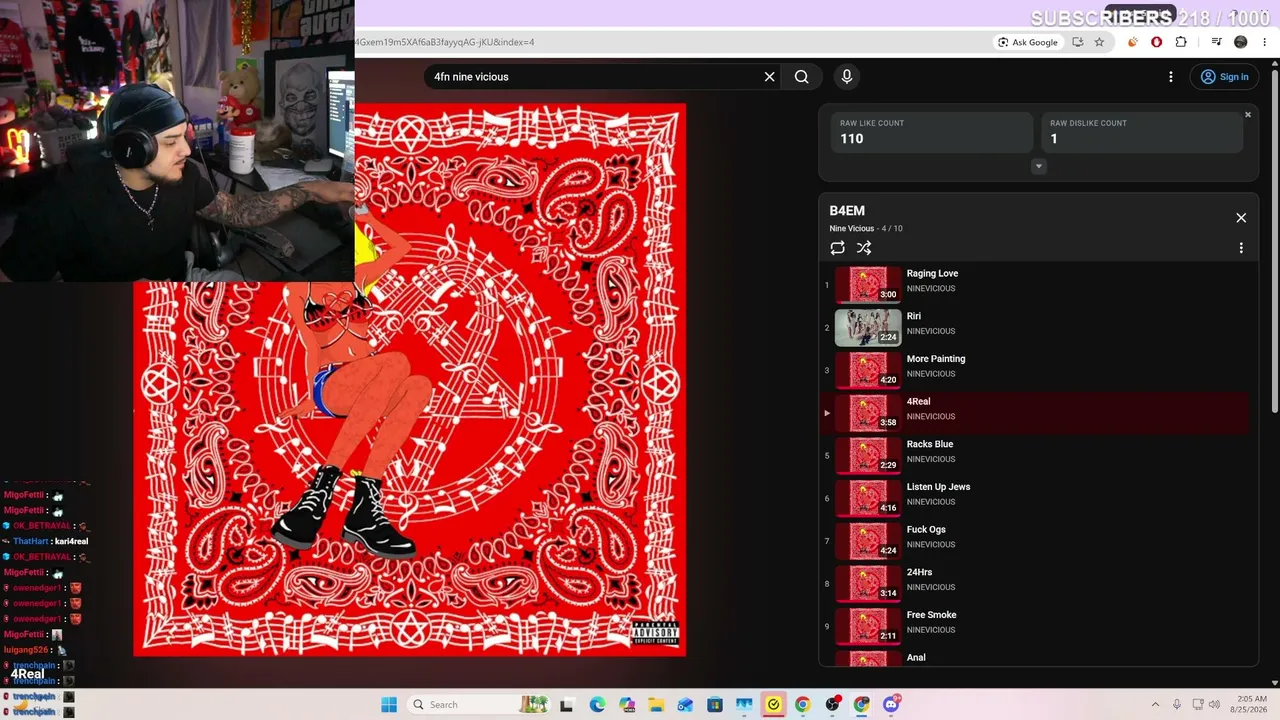Click the red Opera-style extension icon
The width and height of the screenshot is (1280, 720).
(x=1157, y=42)
